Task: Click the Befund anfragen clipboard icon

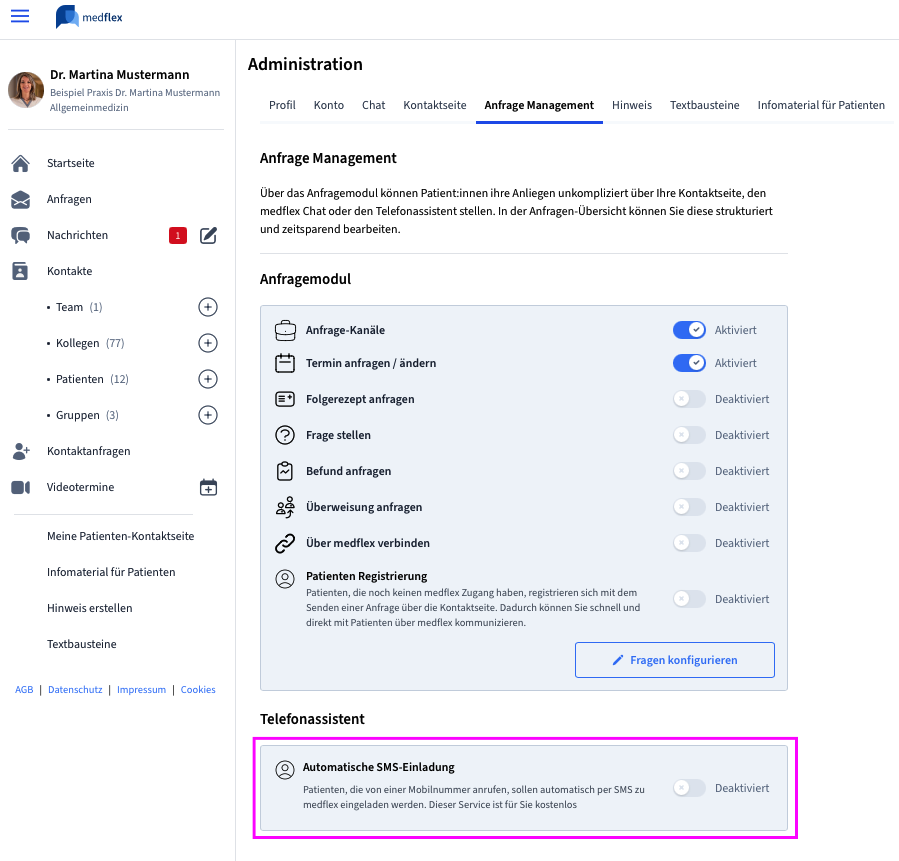Action: click(x=285, y=471)
